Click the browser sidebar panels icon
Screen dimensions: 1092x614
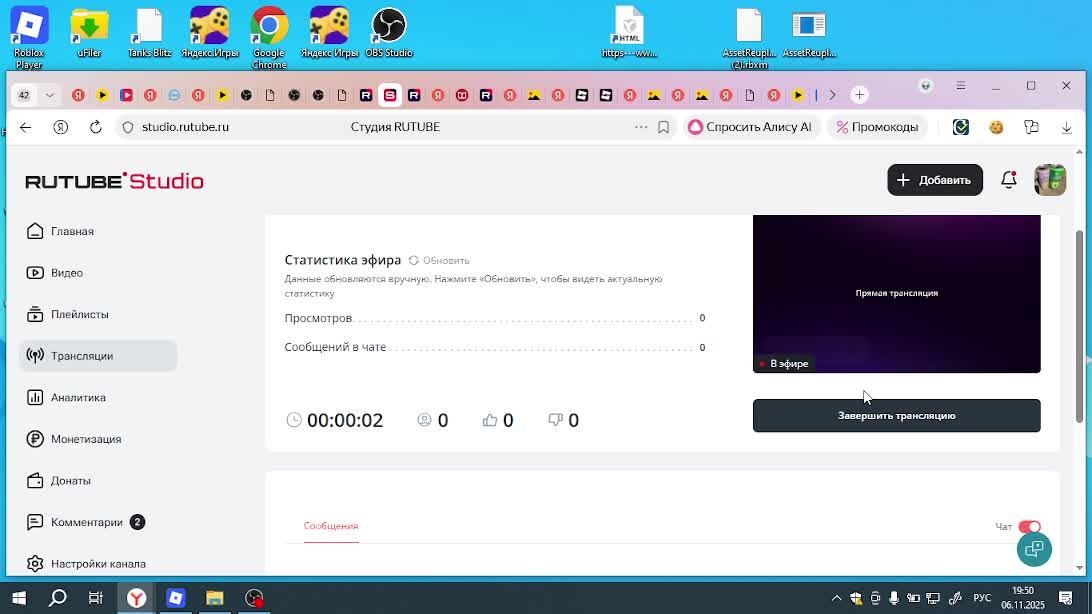point(1031,127)
